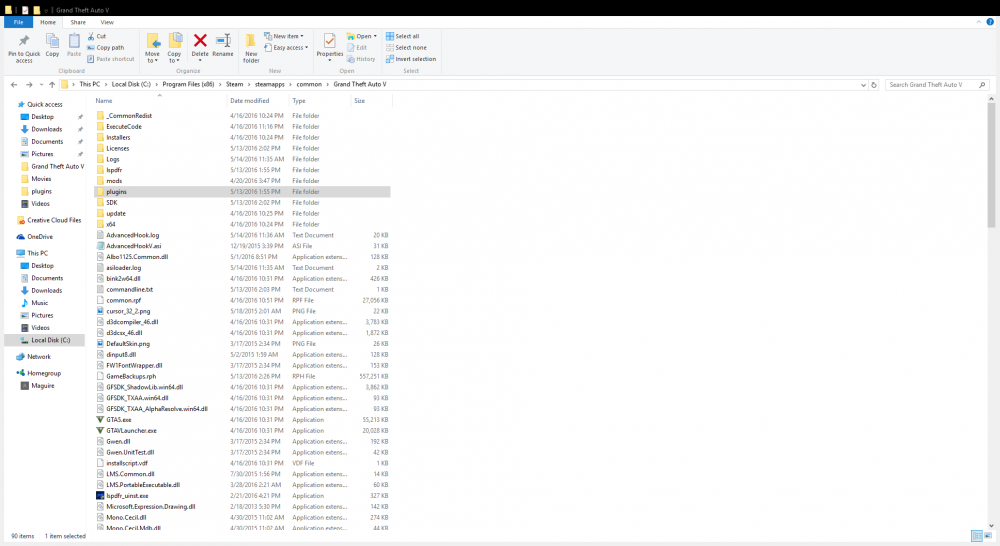This screenshot has width=1000, height=546.
Task: Select Homegroup in navigation pane
Action: click(43, 373)
